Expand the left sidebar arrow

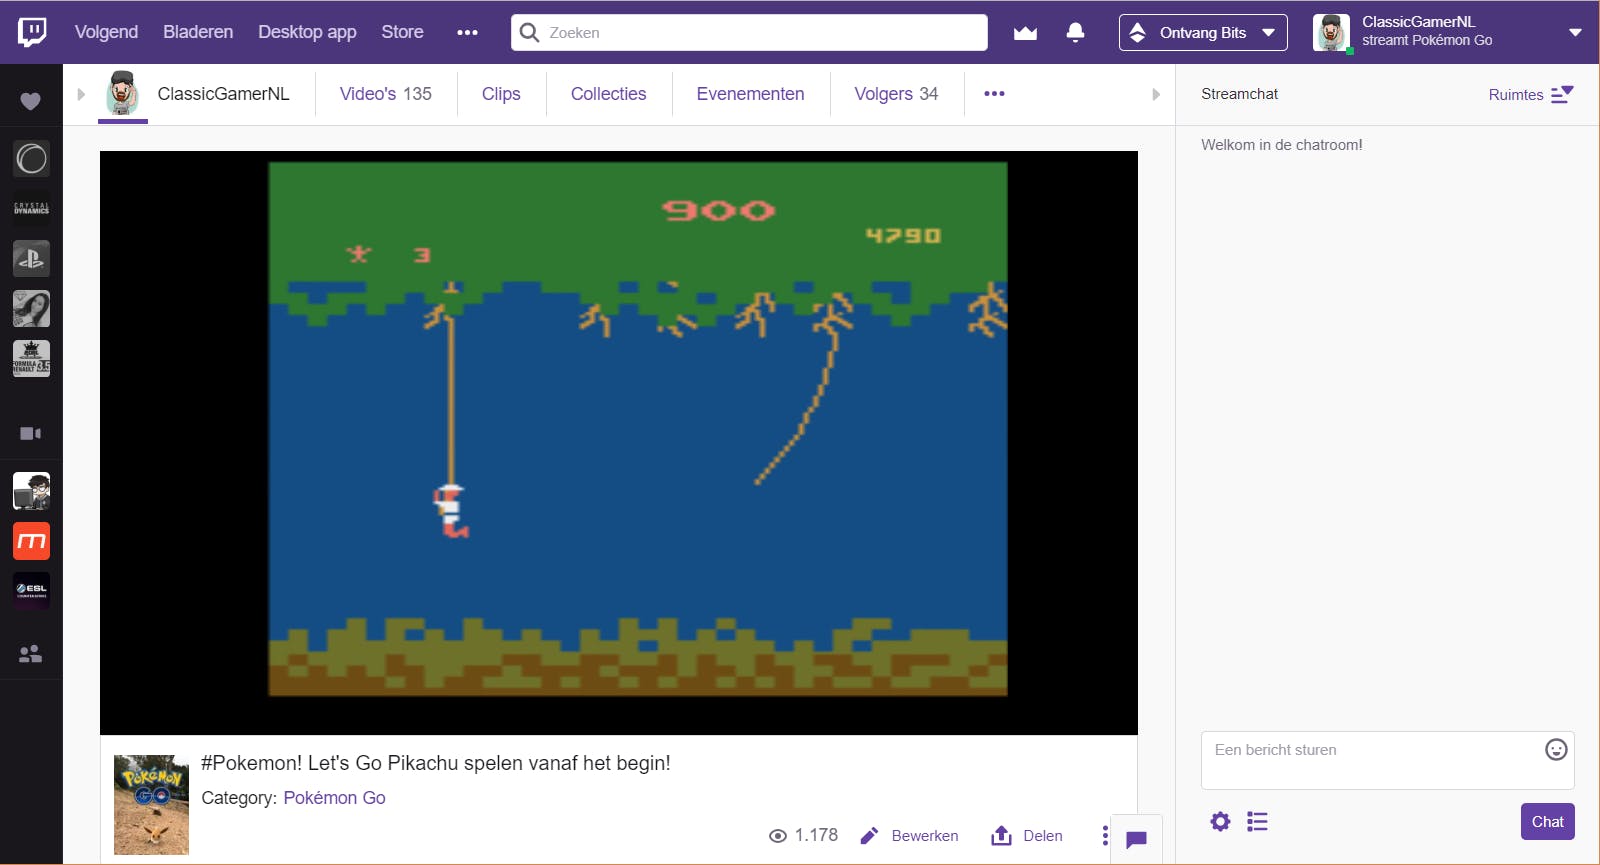81,94
